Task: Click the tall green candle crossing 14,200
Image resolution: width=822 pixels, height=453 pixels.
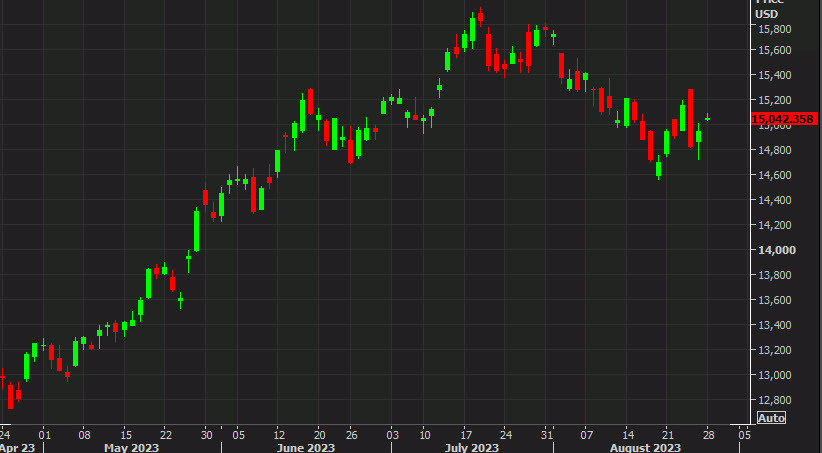Action: 197,230
